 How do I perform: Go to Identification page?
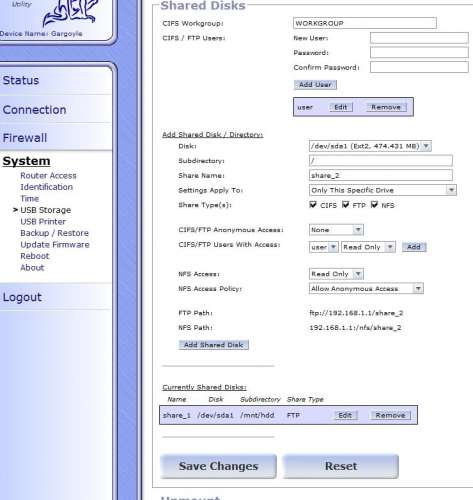46,187
